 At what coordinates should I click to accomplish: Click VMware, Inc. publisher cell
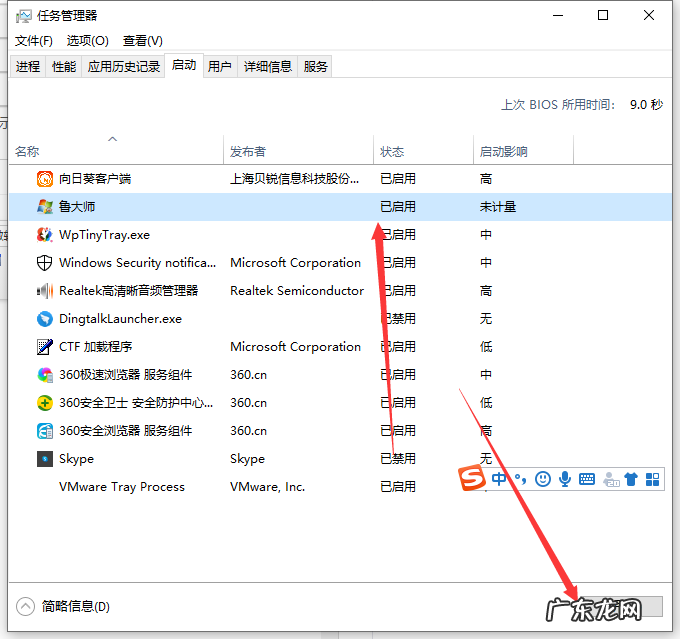pos(268,487)
